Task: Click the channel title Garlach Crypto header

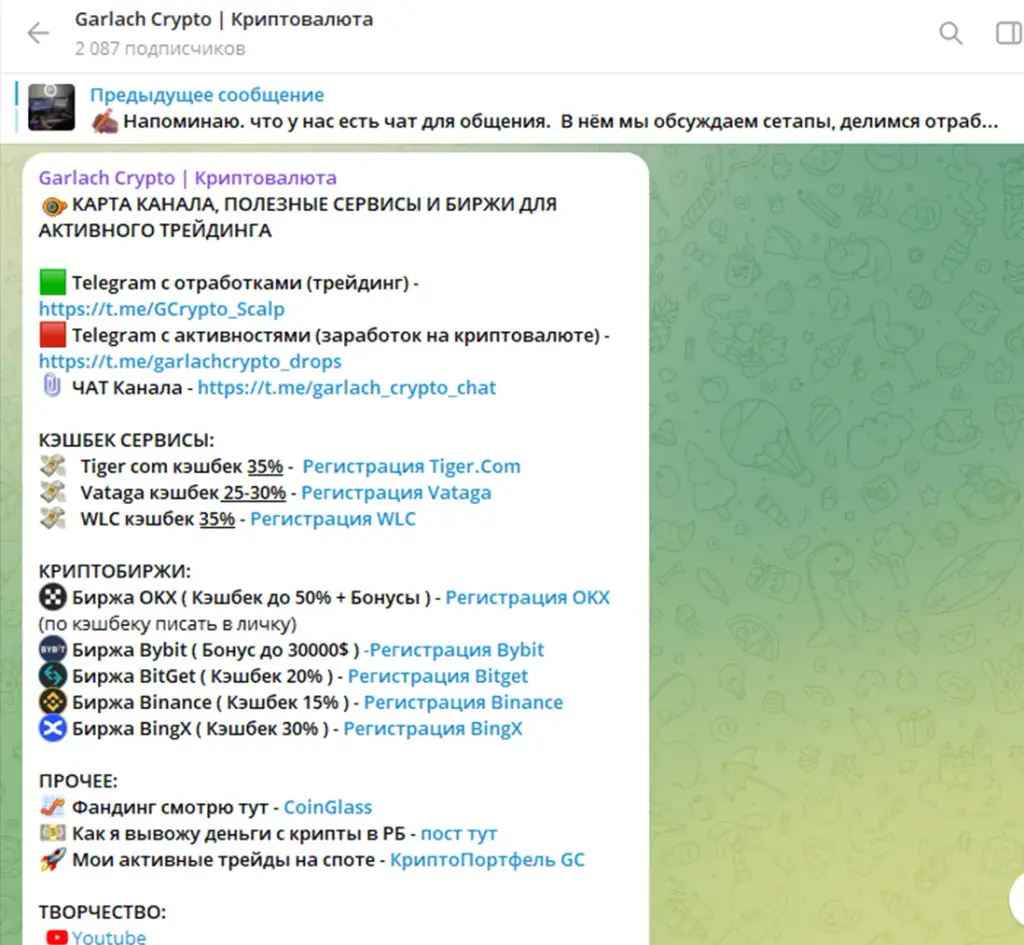Action: tap(224, 20)
